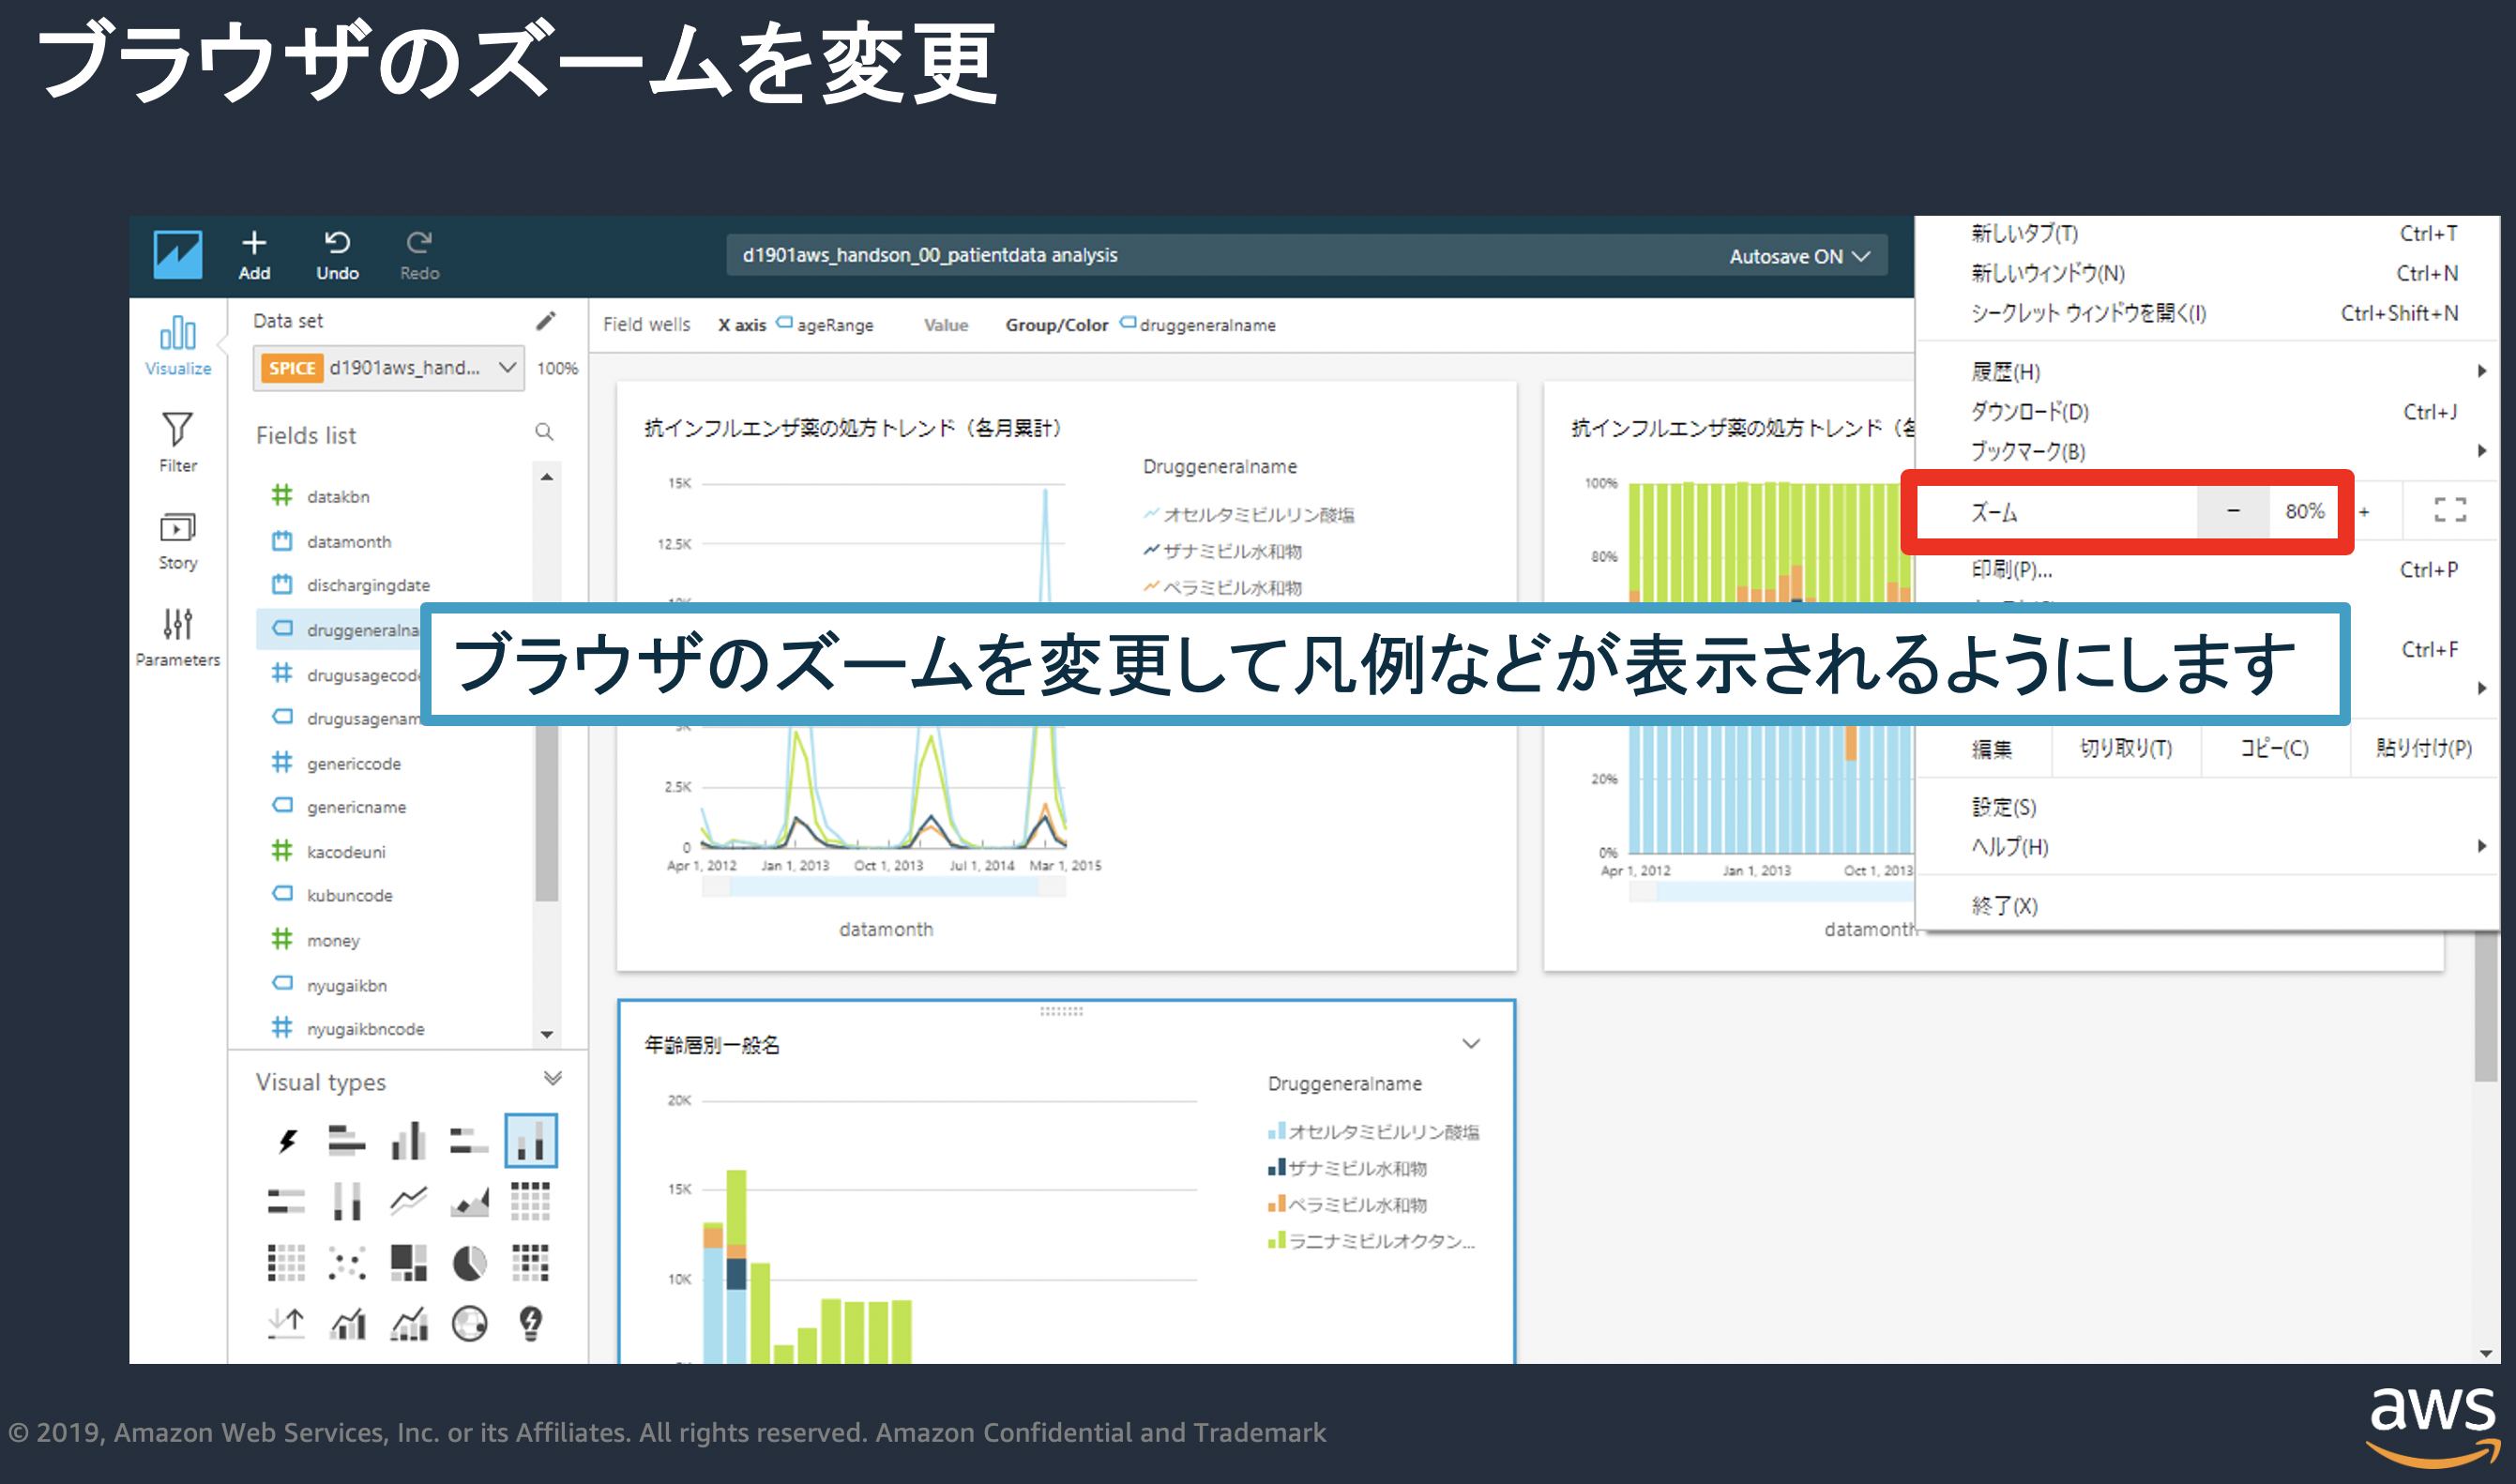Select the AutoGraph lightning visual type
Screen dimensions: 2516x1484
point(288,1140)
